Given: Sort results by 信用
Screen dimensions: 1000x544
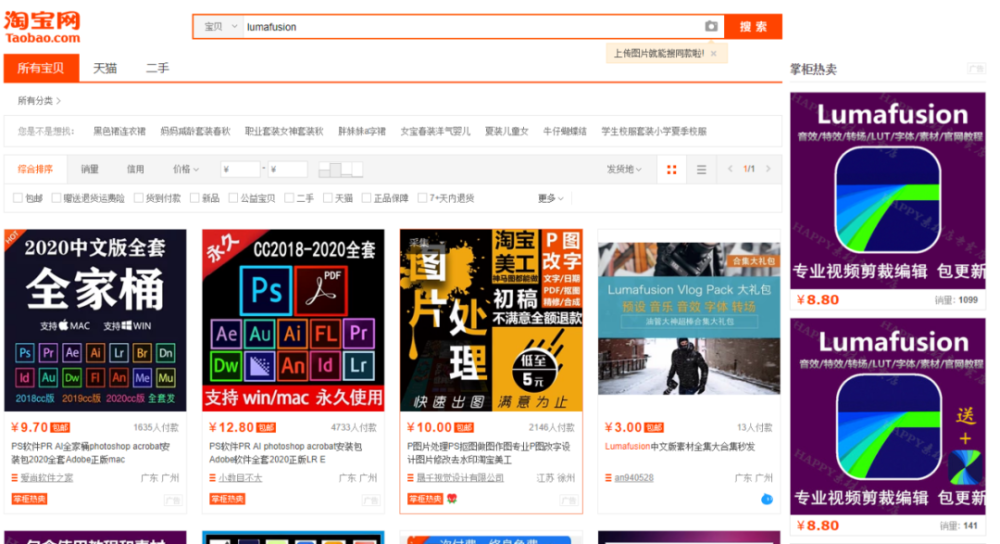Looking at the screenshot, I should (x=135, y=169).
